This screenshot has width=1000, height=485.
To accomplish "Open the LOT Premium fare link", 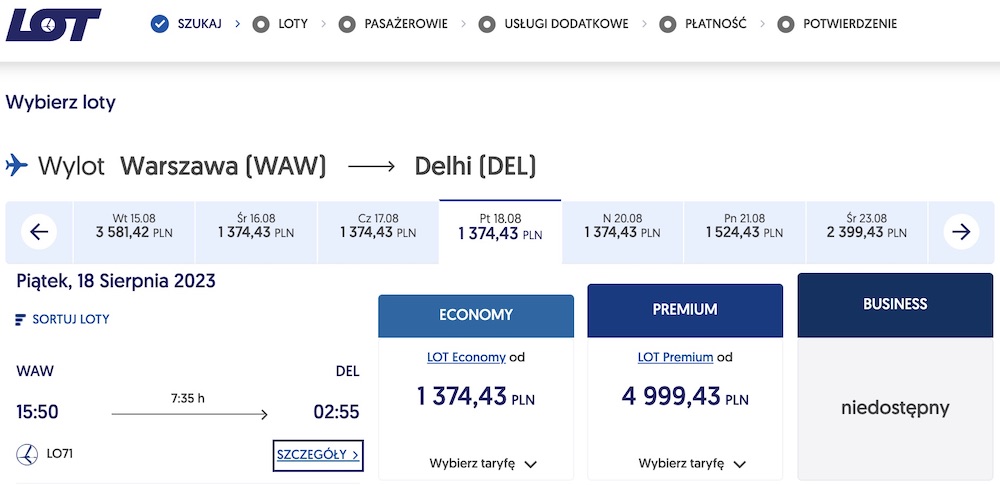I will point(675,357).
